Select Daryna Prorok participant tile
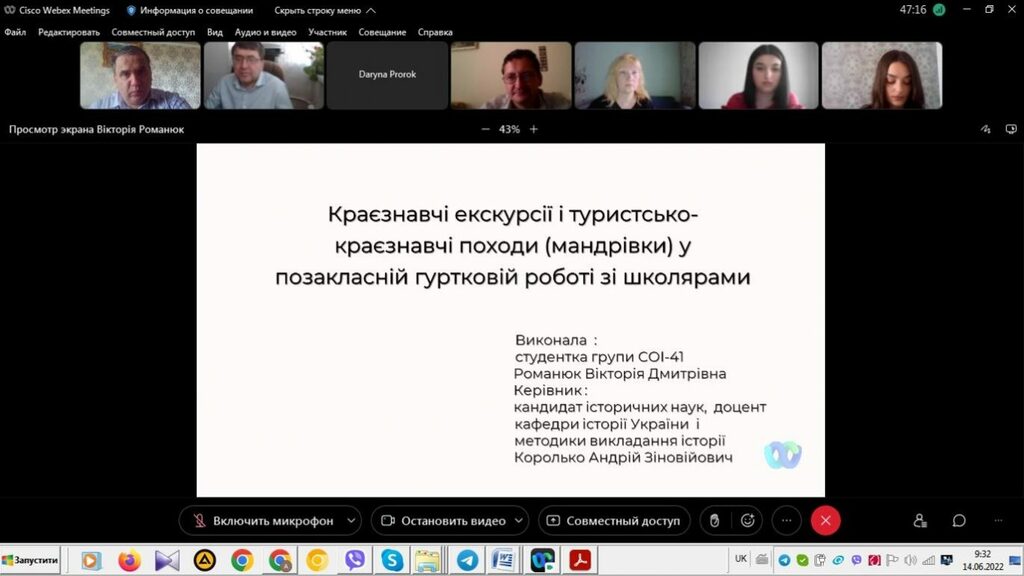Image resolution: width=1024 pixels, height=576 pixels. pos(387,75)
